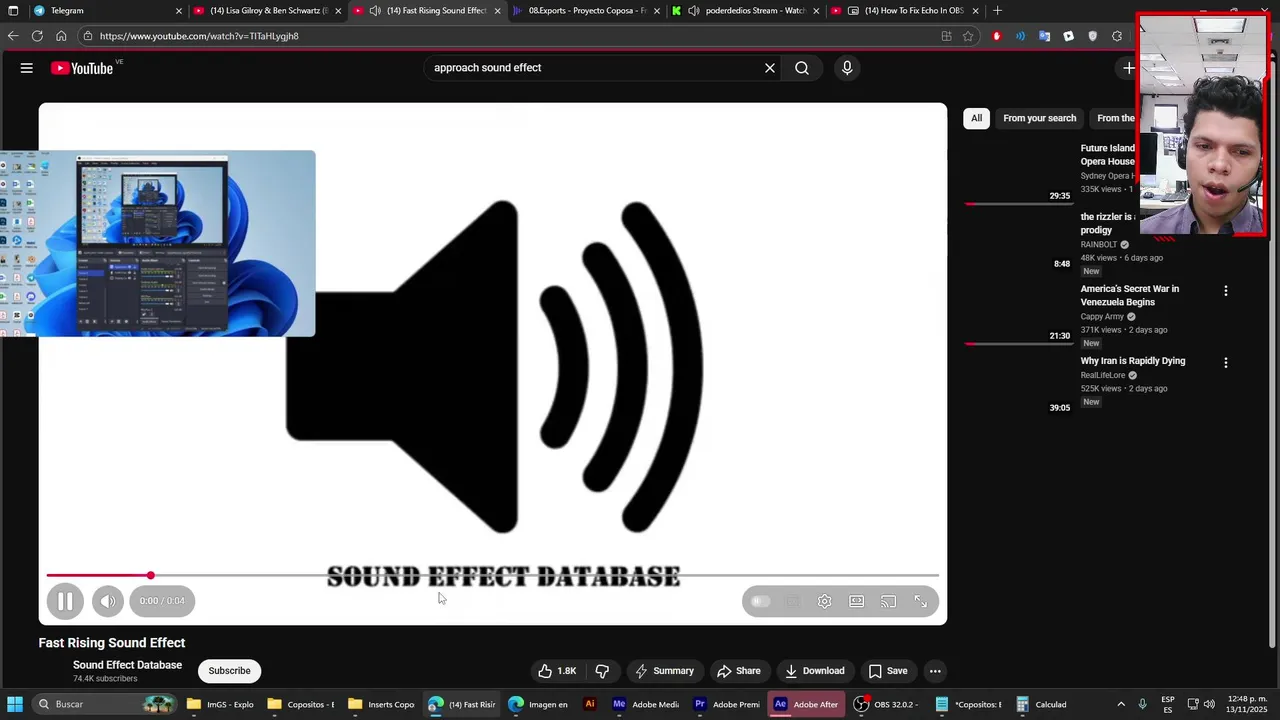The image size is (1280, 720).
Task: Subscribe to Sound Effect Database
Action: [x=229, y=671]
